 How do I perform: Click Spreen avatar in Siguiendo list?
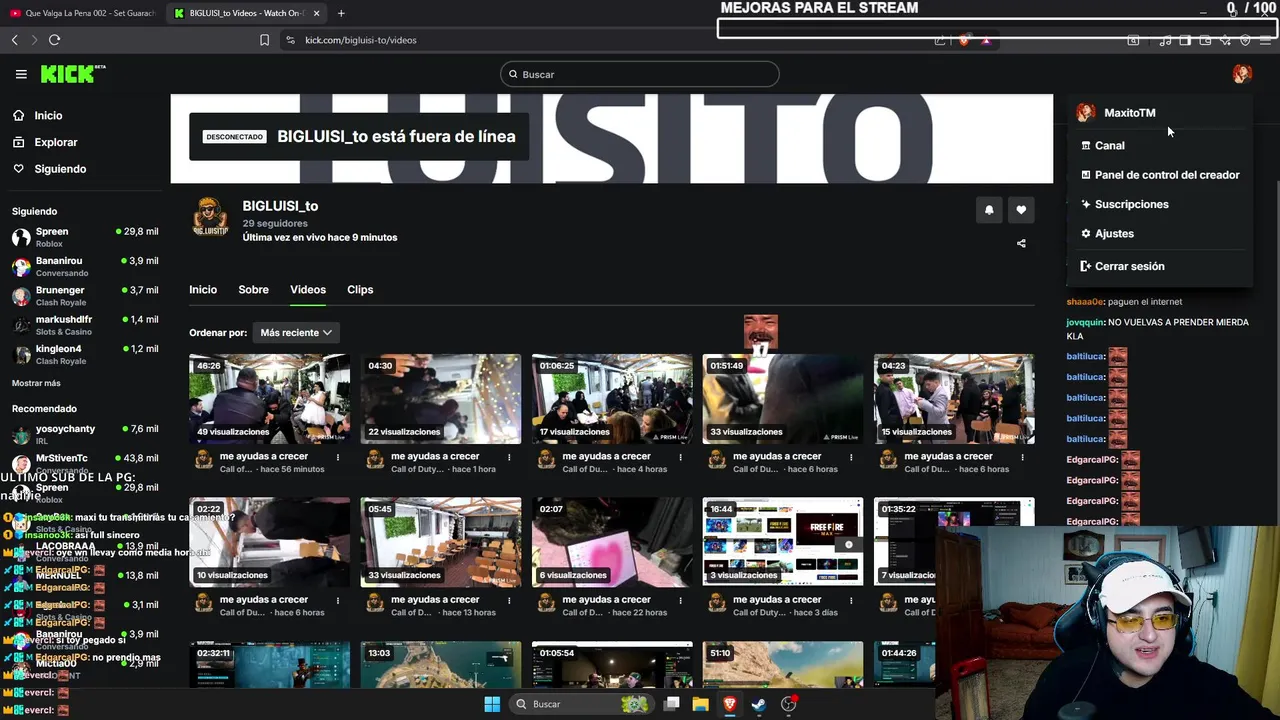point(21,237)
